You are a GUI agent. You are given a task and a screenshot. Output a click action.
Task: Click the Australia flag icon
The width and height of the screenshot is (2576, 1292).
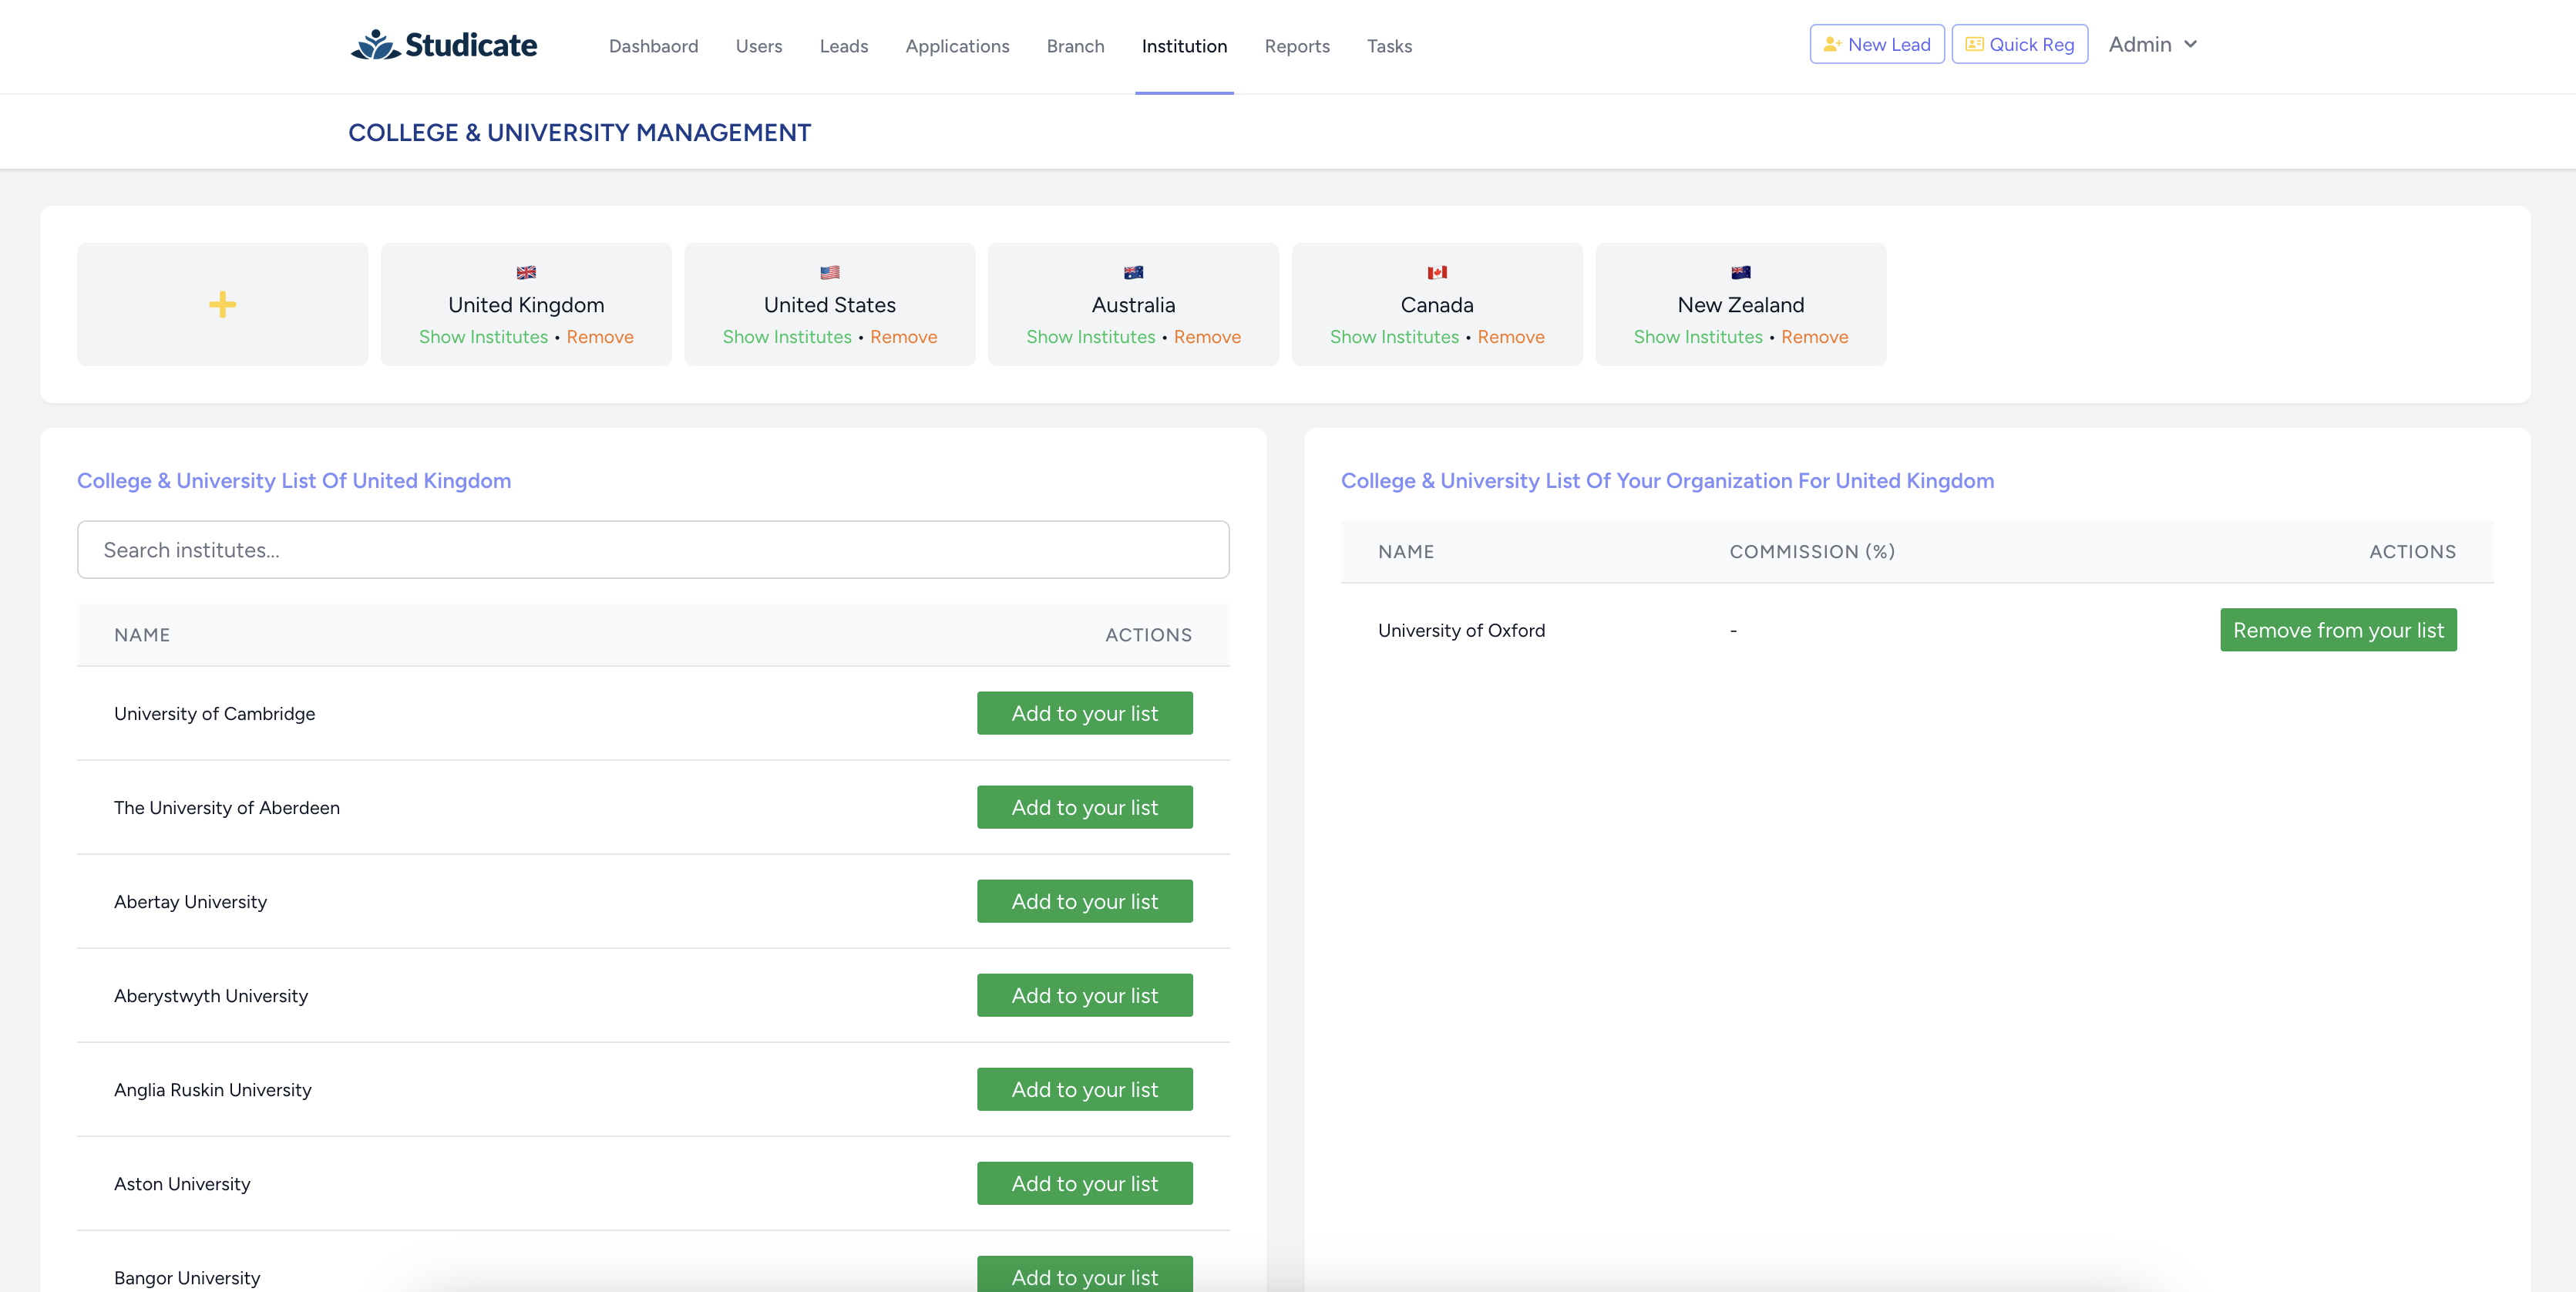pos(1133,272)
